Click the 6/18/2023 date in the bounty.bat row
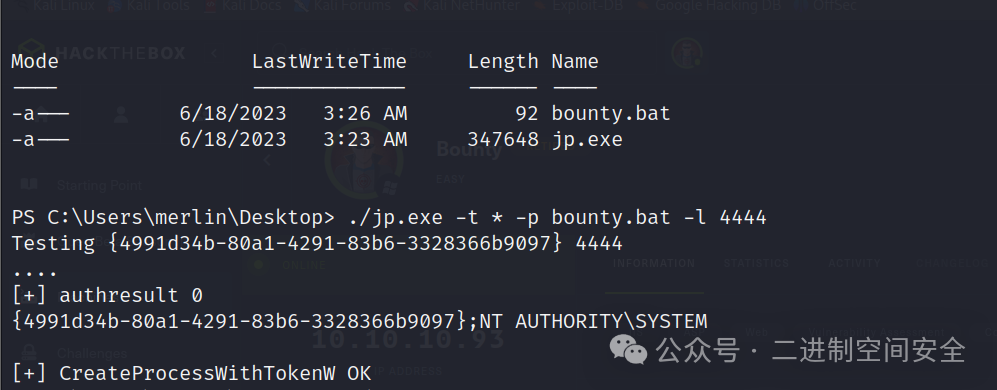997x390 pixels. click(233, 114)
